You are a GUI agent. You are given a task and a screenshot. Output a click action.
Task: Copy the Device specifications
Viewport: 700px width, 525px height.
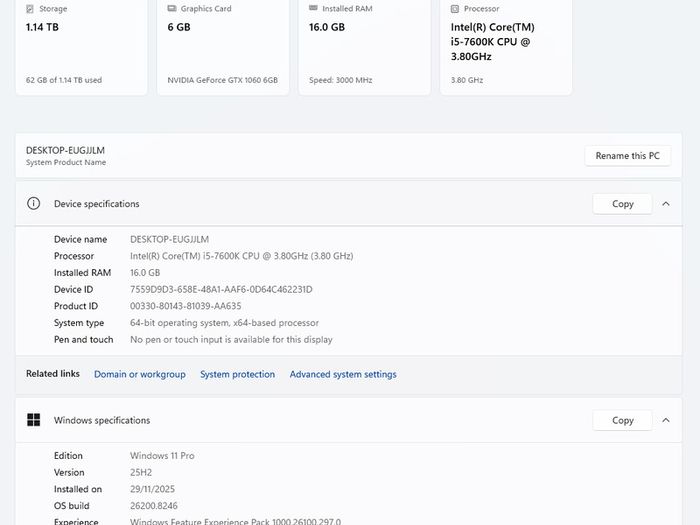click(x=622, y=204)
